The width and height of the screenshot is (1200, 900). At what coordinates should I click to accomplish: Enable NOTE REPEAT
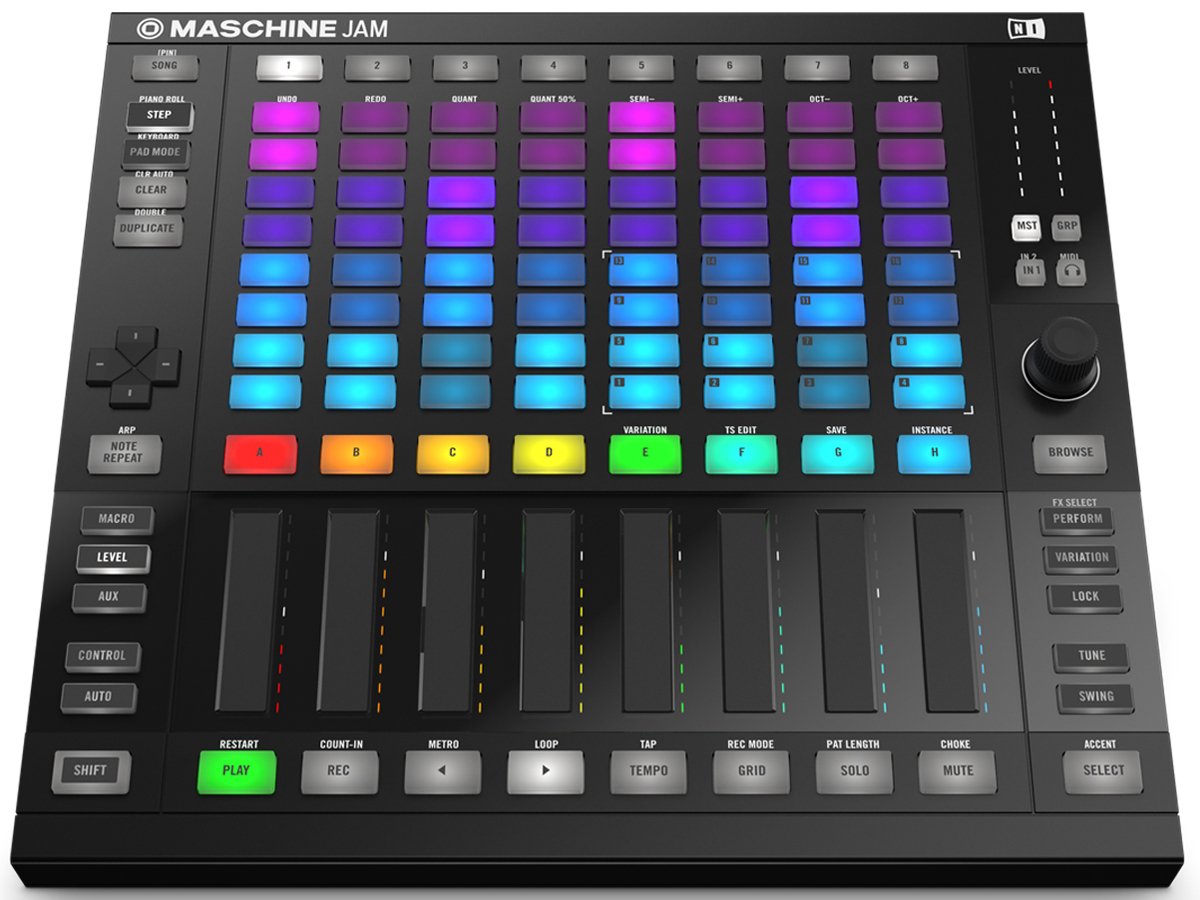(124, 453)
